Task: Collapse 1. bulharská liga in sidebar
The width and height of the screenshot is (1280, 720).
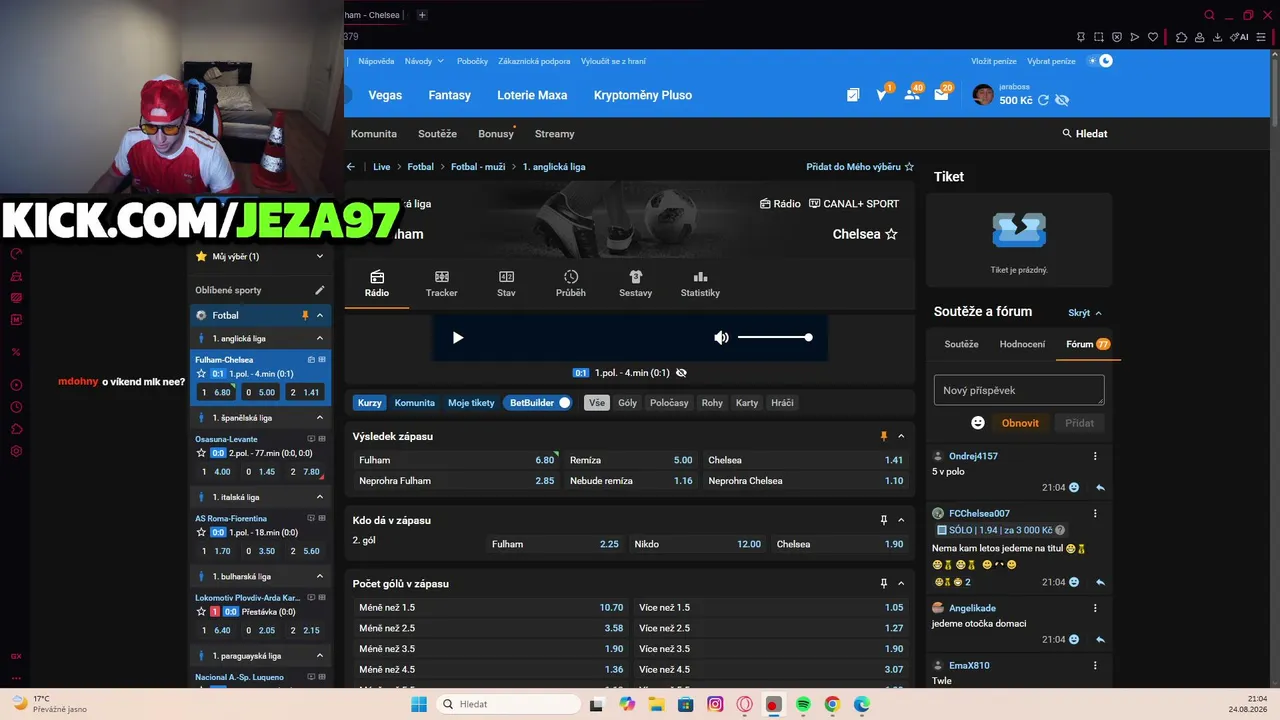Action: pos(320,577)
